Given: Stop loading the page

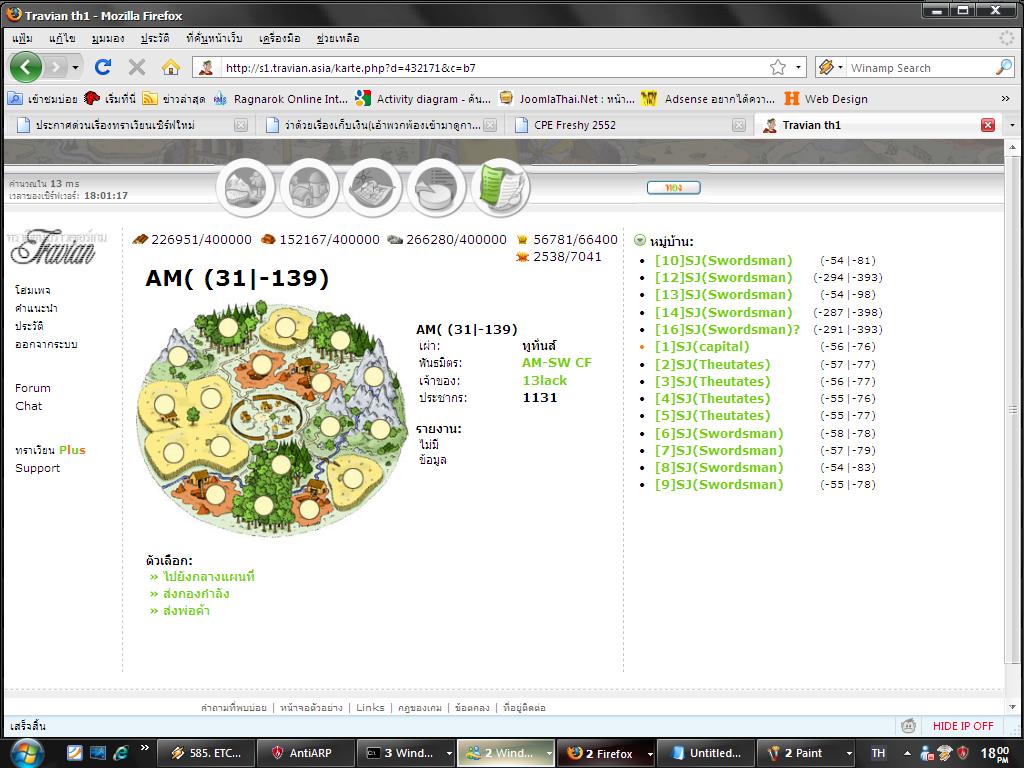Looking at the screenshot, I should (x=136, y=67).
